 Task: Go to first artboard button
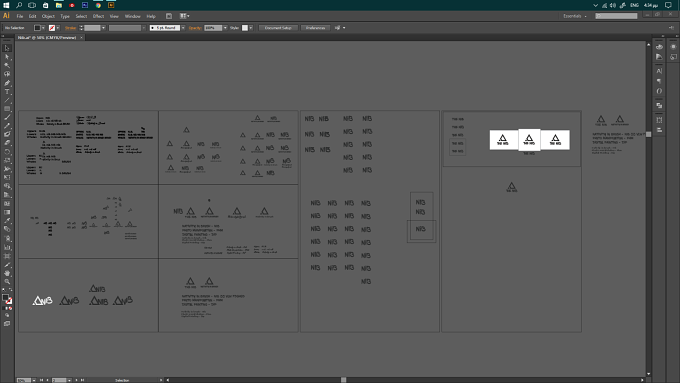pyautogui.click(x=41, y=380)
